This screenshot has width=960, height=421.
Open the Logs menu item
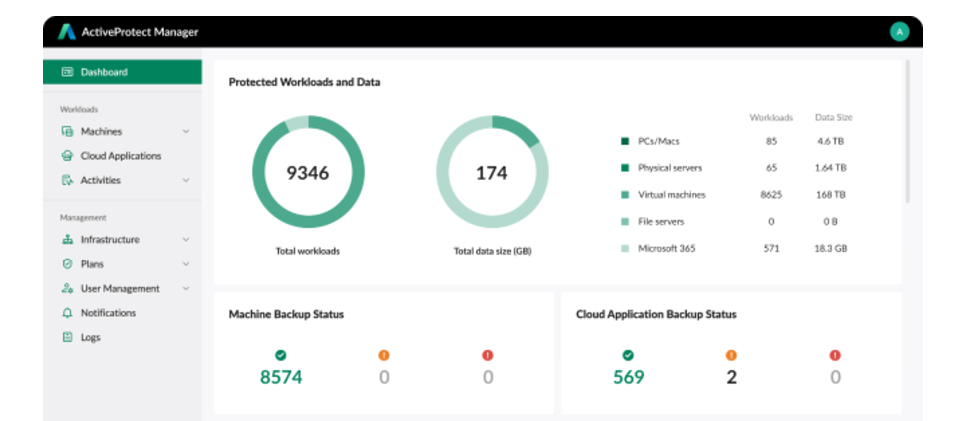pyautogui.click(x=90, y=337)
